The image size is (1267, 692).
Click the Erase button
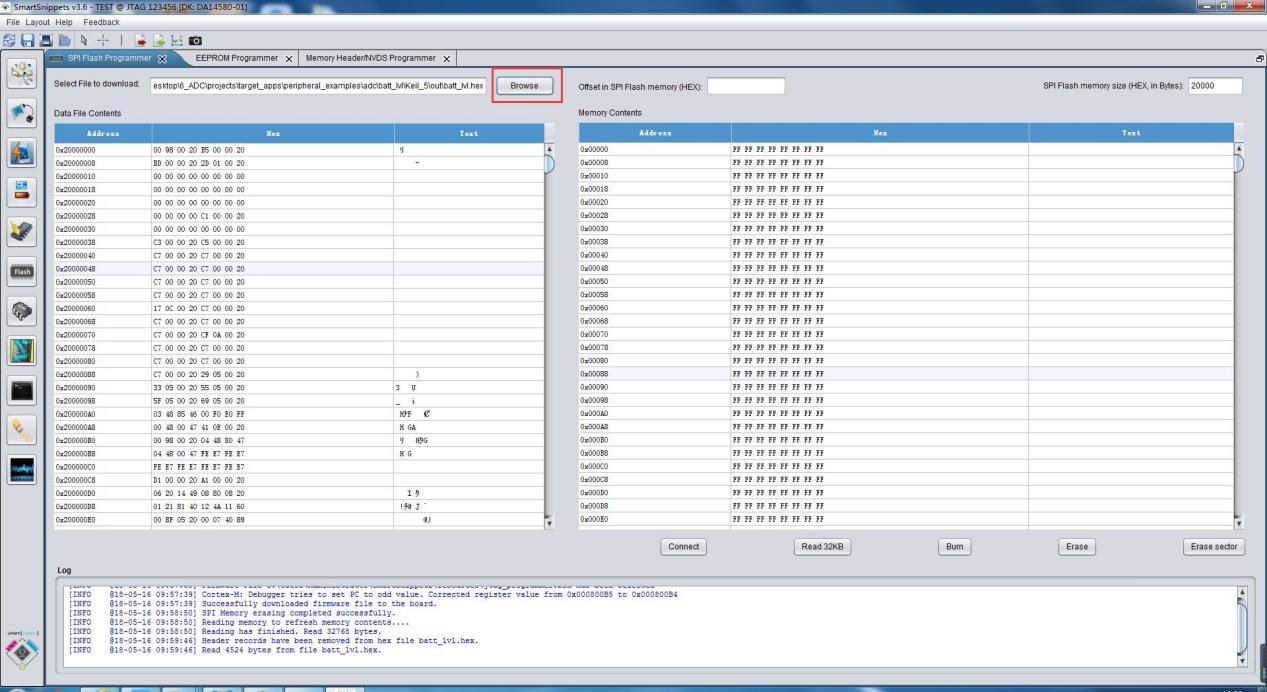coord(1077,547)
